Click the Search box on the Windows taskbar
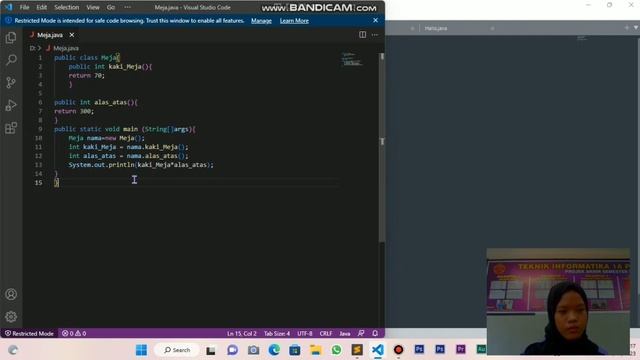640x360 pixels. pos(177,350)
